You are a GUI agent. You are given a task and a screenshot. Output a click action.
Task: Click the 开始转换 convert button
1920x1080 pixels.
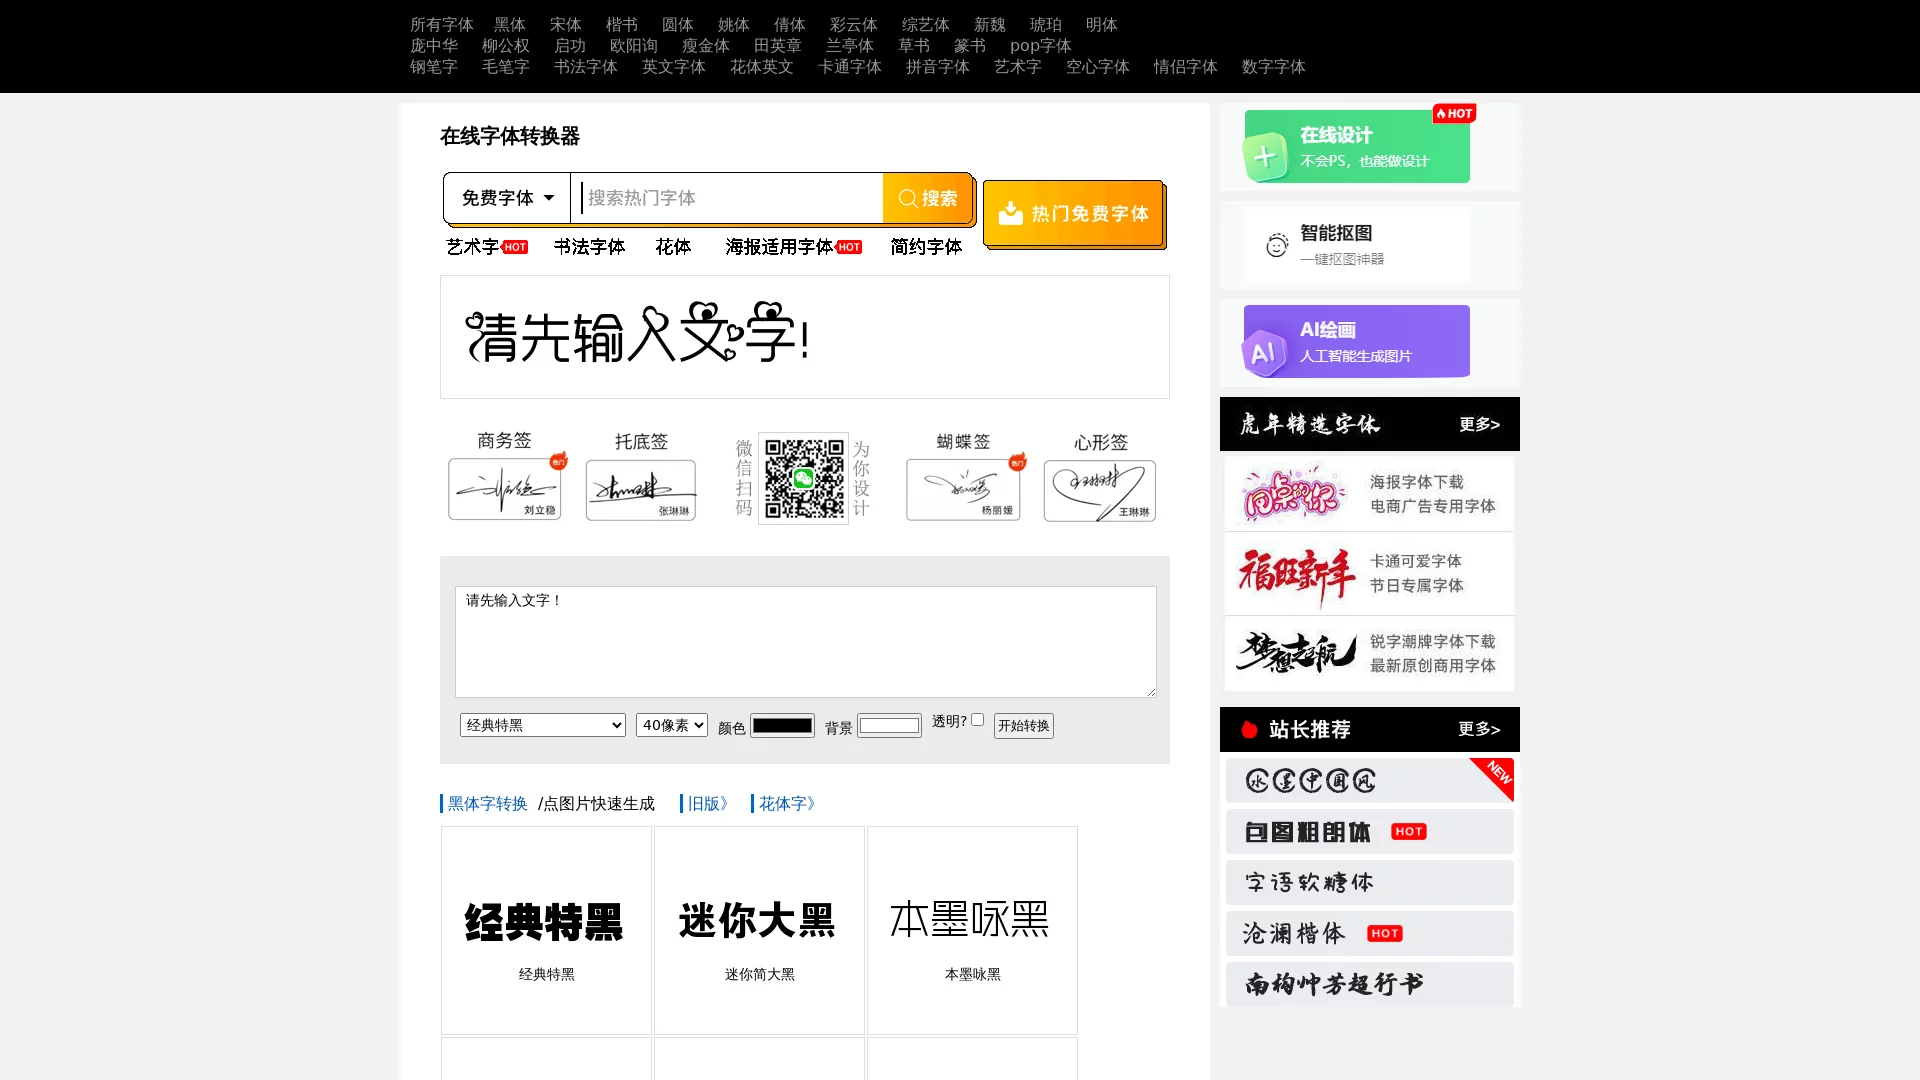point(1022,726)
